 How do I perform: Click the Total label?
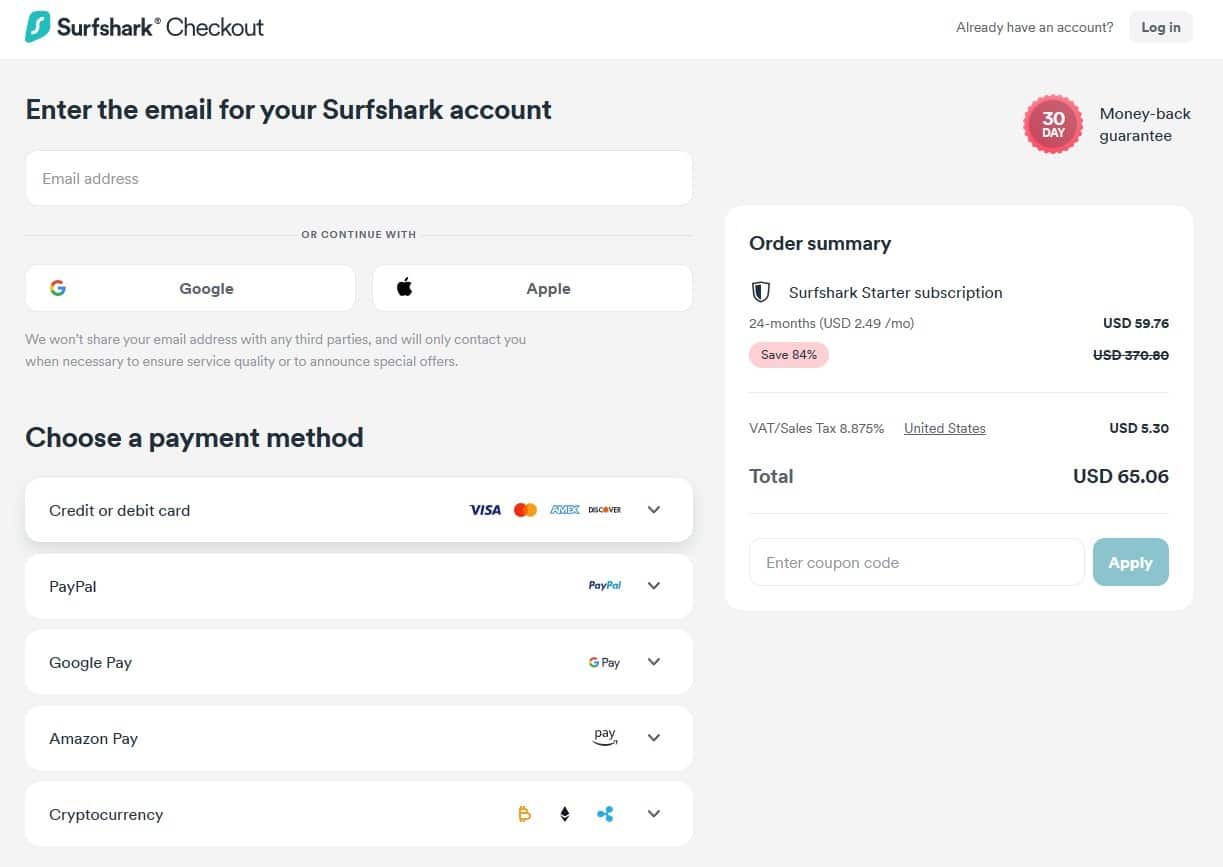(771, 476)
